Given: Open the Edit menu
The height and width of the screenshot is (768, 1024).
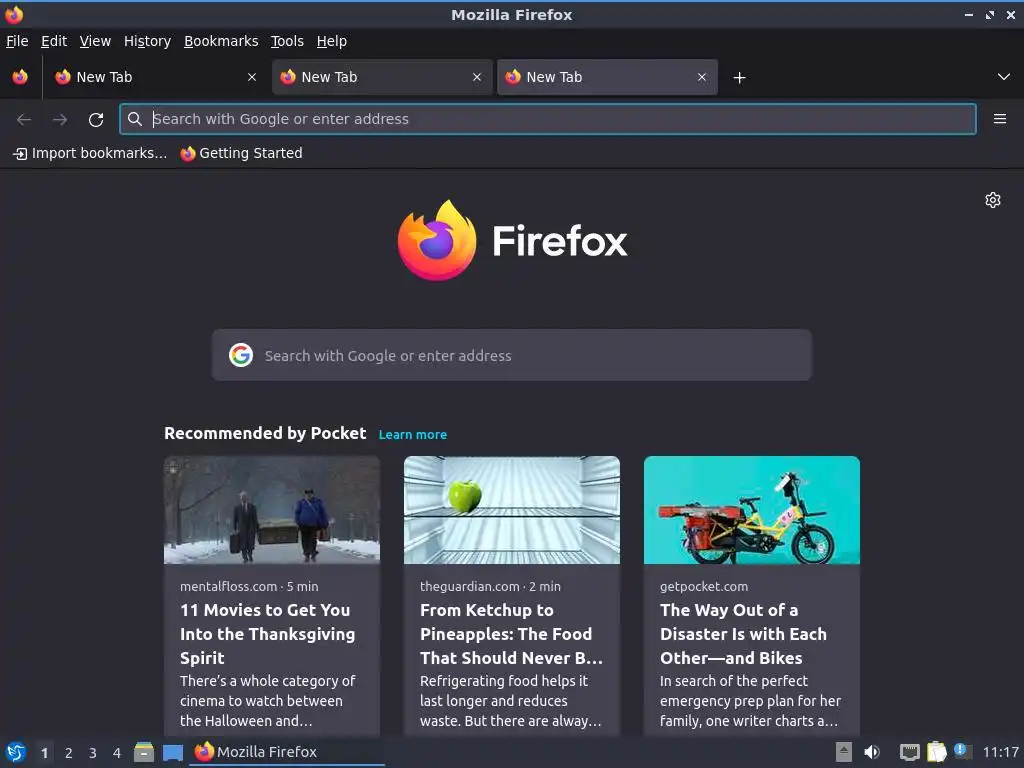Looking at the screenshot, I should pyautogui.click(x=54, y=41).
